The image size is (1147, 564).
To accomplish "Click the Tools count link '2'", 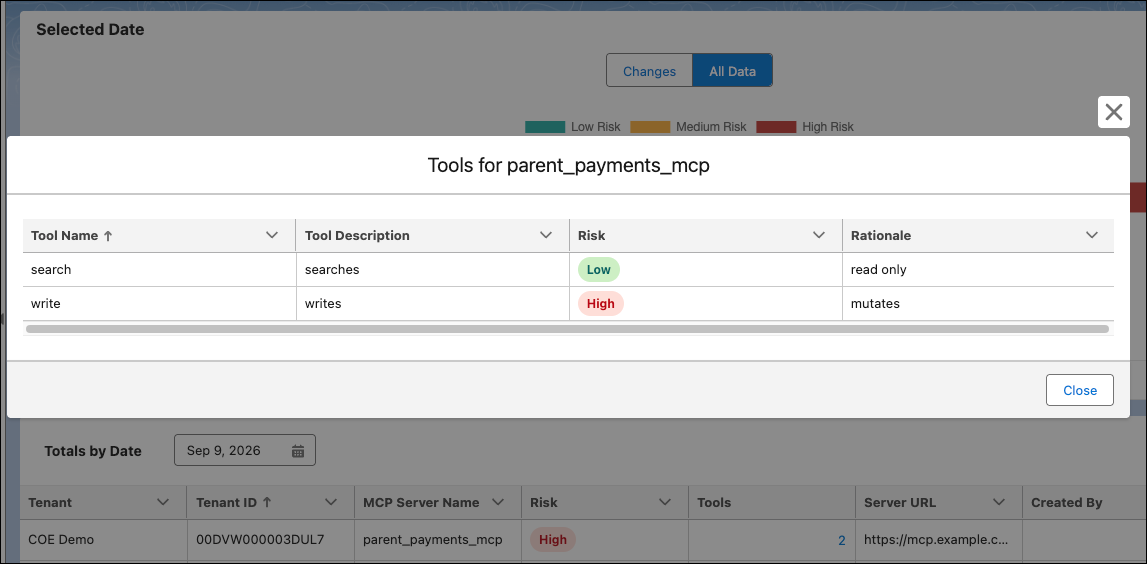I will [x=841, y=541].
